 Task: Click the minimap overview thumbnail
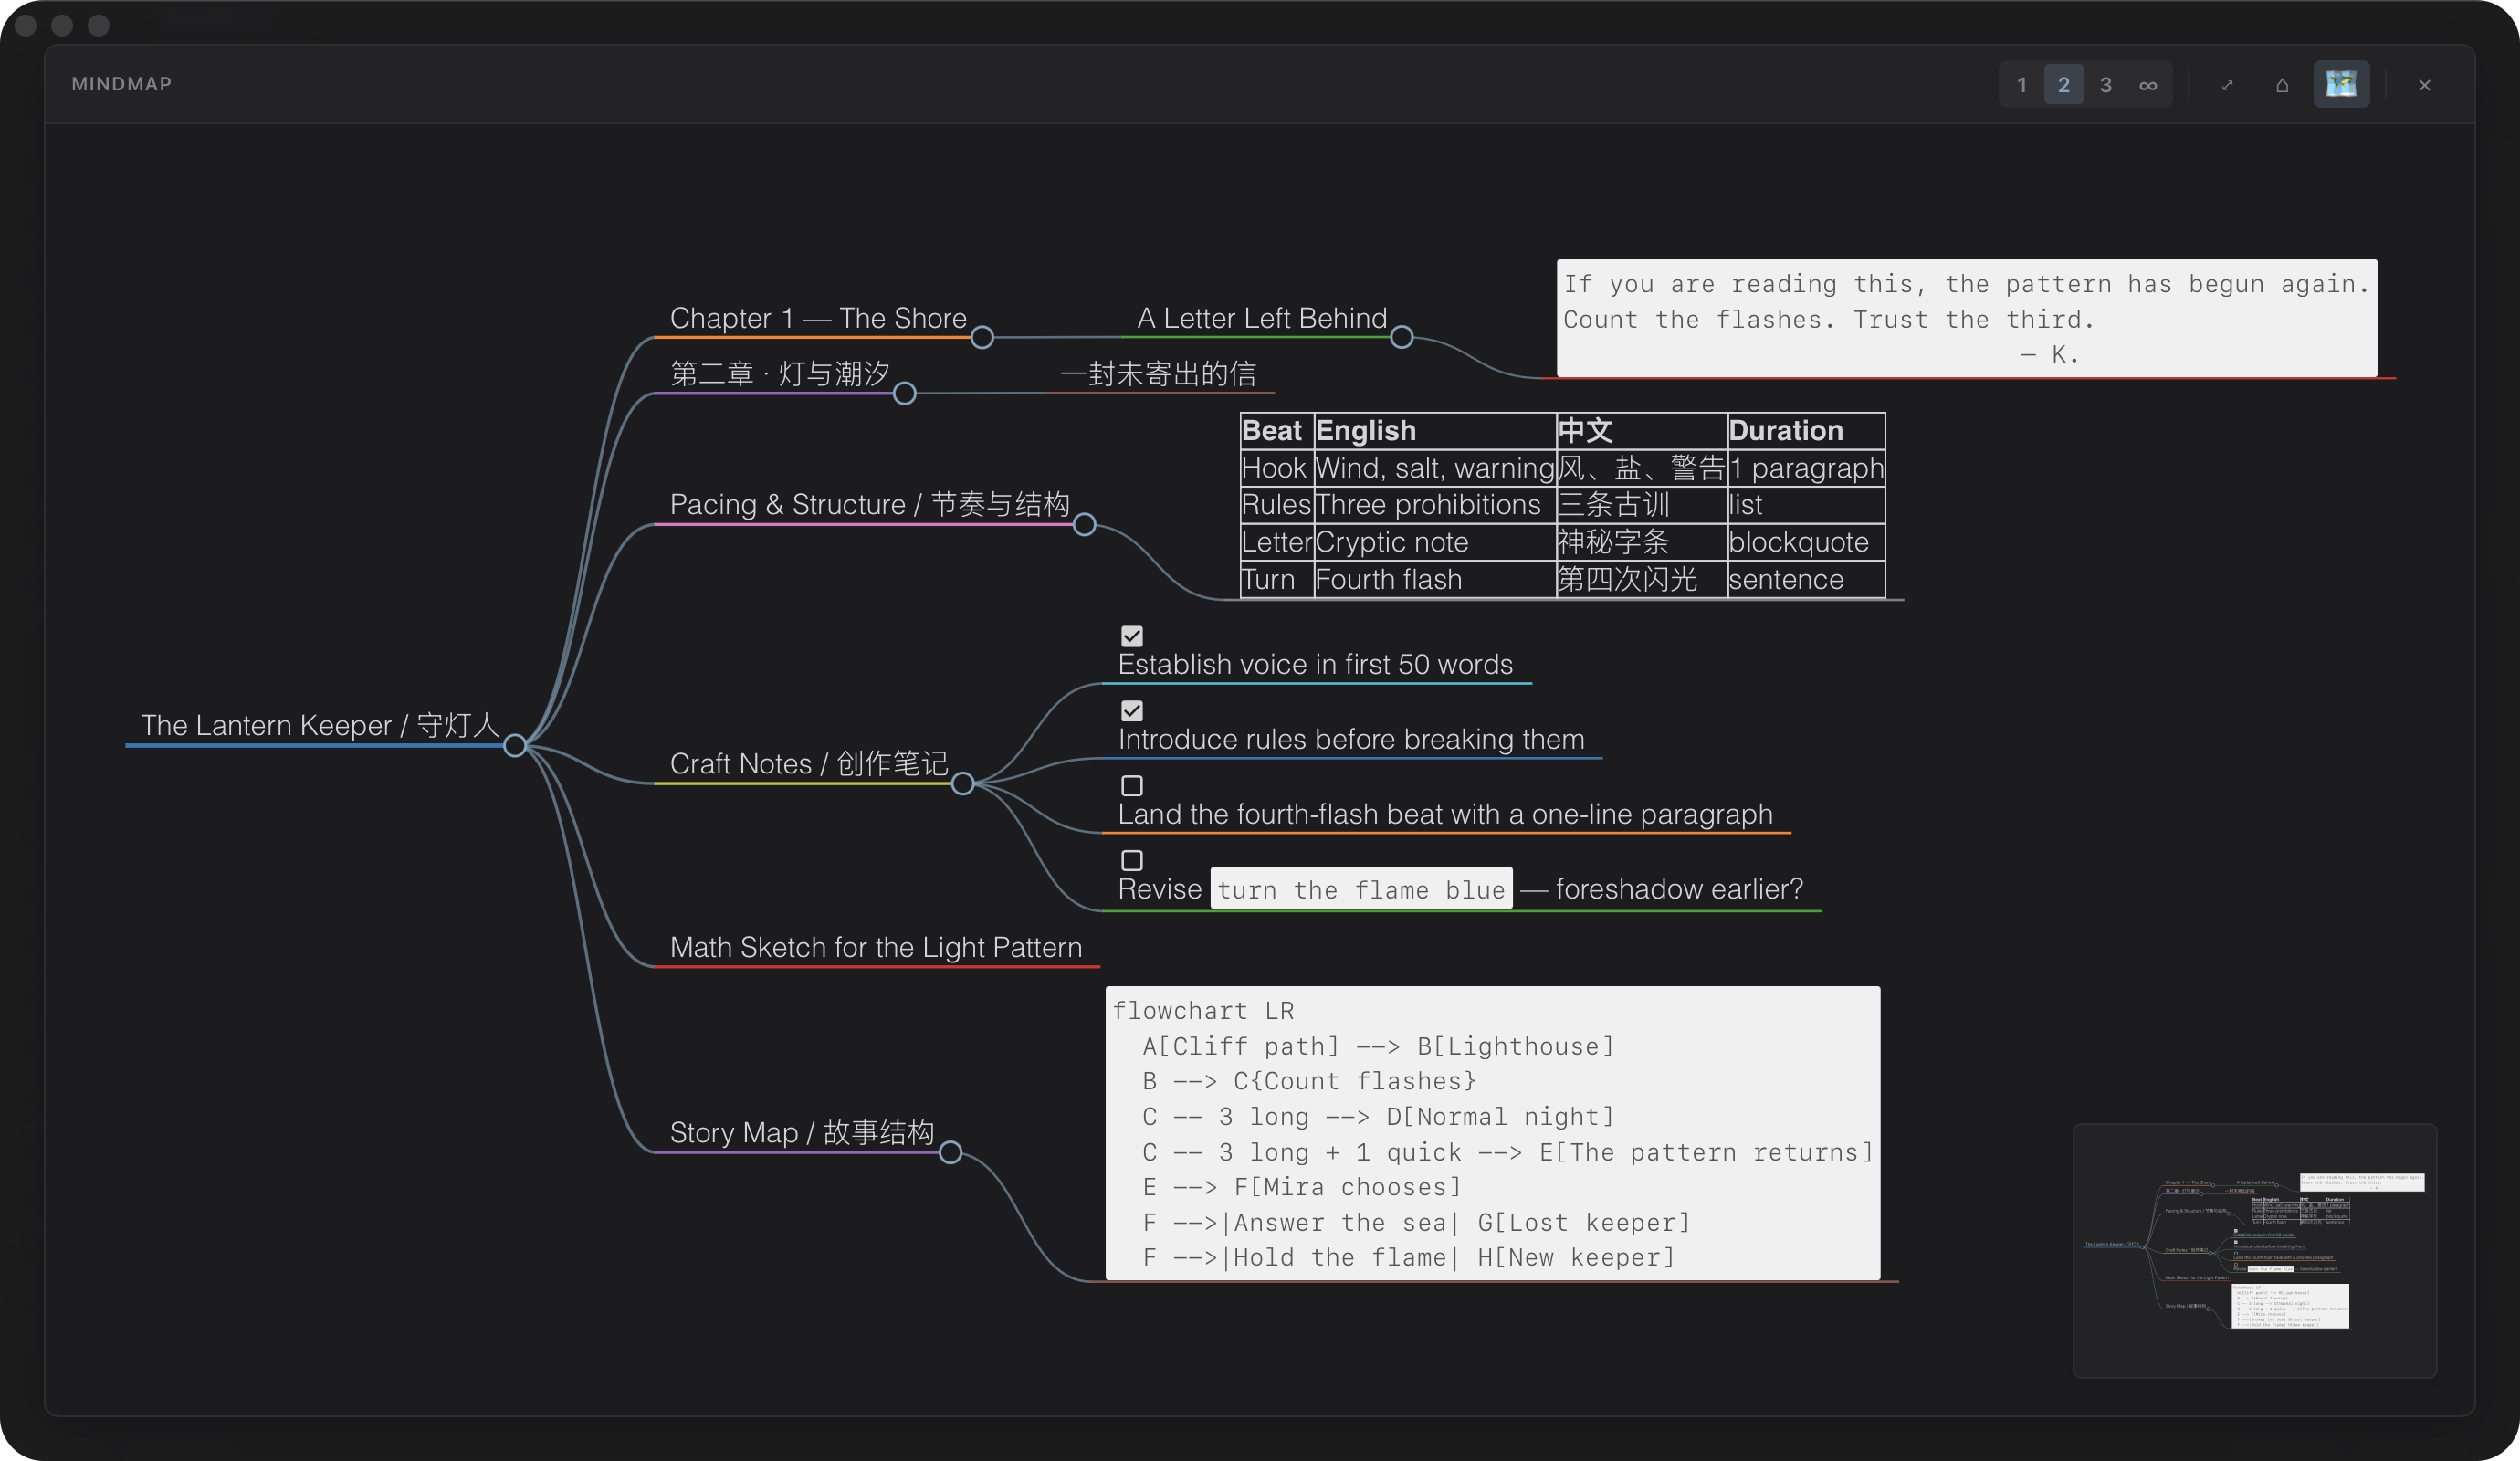click(x=2254, y=1250)
